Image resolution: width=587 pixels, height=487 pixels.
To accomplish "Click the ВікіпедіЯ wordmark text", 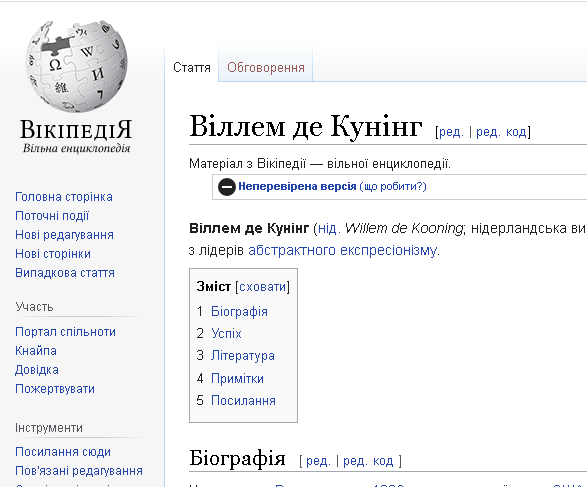I will pyautogui.click(x=76, y=130).
